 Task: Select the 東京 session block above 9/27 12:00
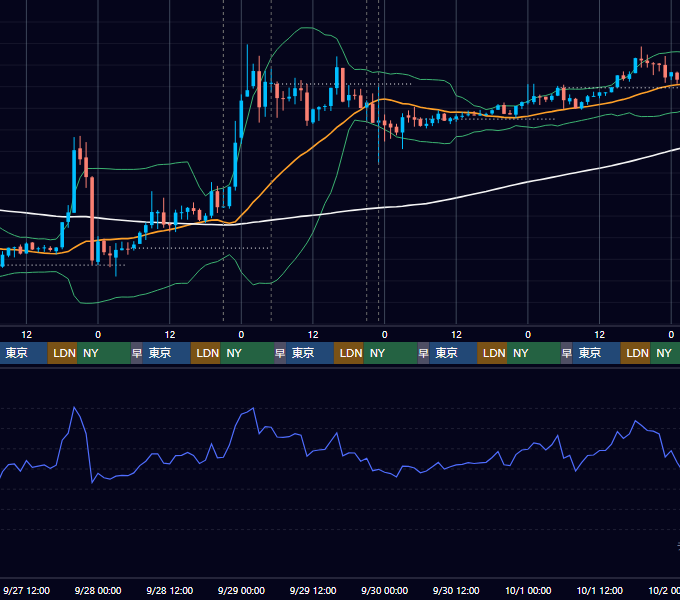23,353
